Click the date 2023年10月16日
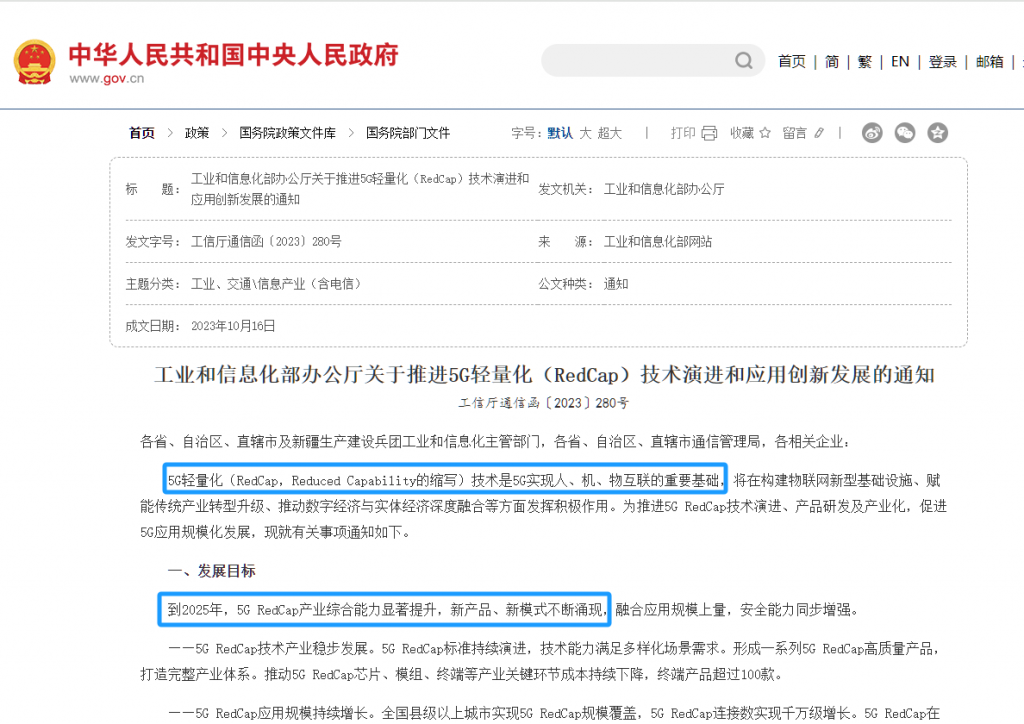The width and height of the screenshot is (1024, 724). click(x=233, y=326)
